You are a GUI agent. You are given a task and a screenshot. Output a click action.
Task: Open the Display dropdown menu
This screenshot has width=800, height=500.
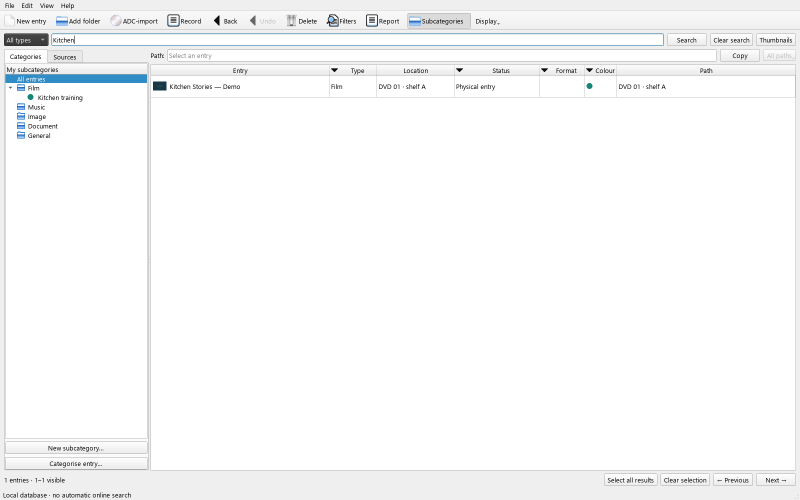click(487, 21)
